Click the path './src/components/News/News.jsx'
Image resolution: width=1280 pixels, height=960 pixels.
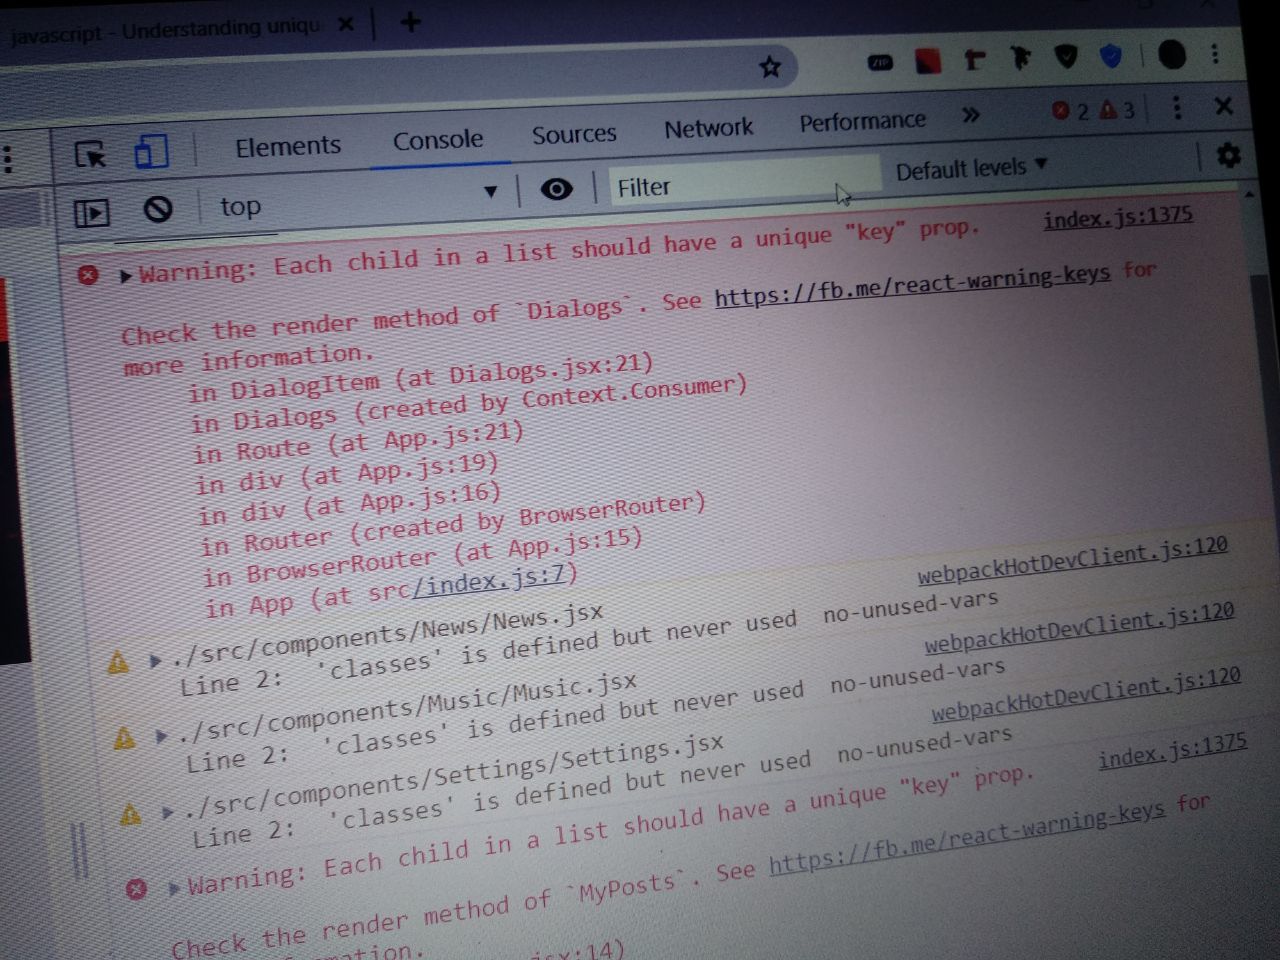pyautogui.click(x=388, y=636)
